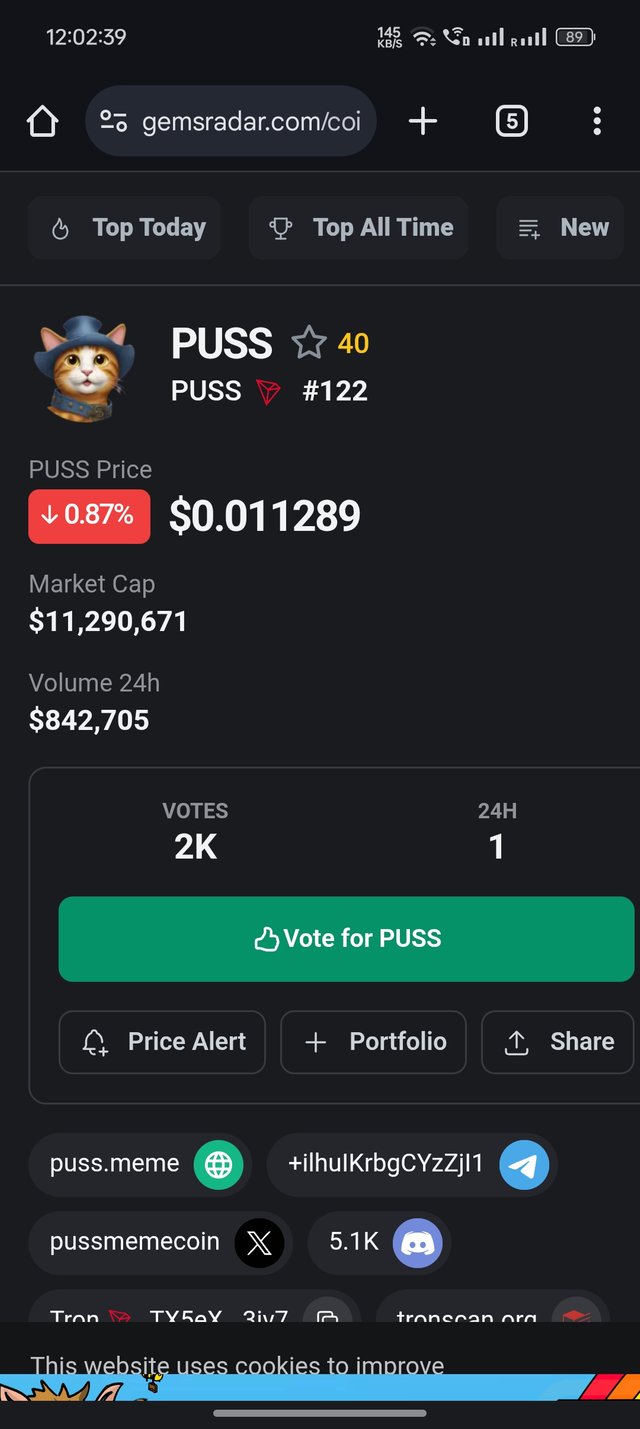Add PUSS to Portfolio

[x=373, y=1042]
